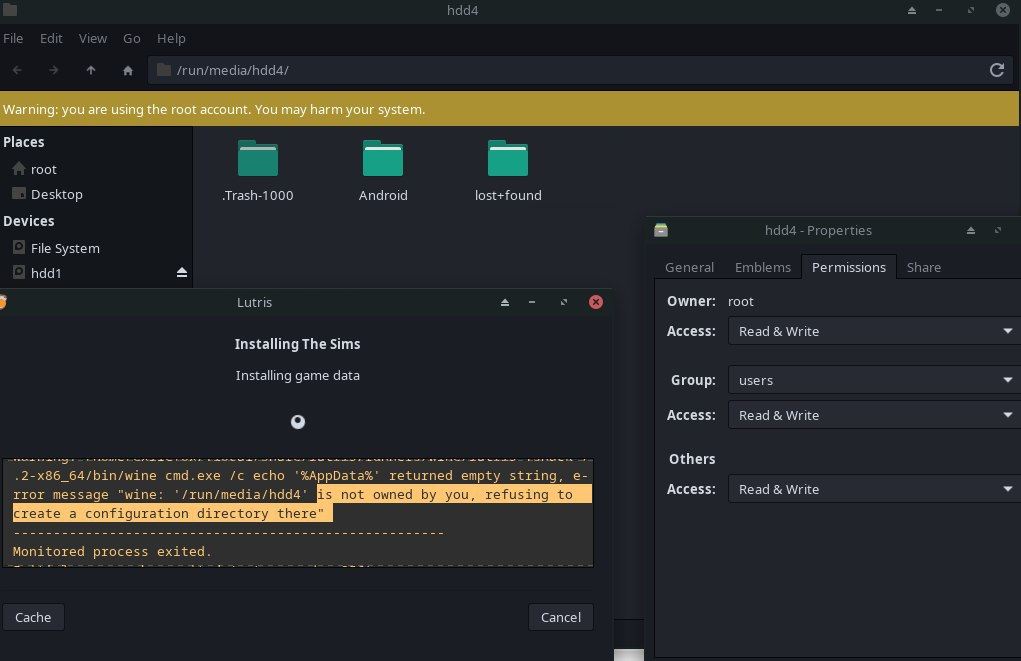Open the Go menu
Viewport: 1021px width, 661px height.
(131, 38)
